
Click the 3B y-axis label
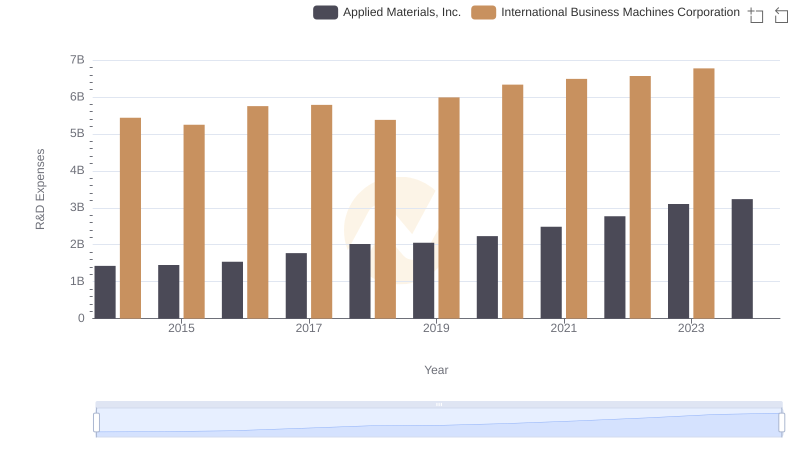[x=77, y=208]
